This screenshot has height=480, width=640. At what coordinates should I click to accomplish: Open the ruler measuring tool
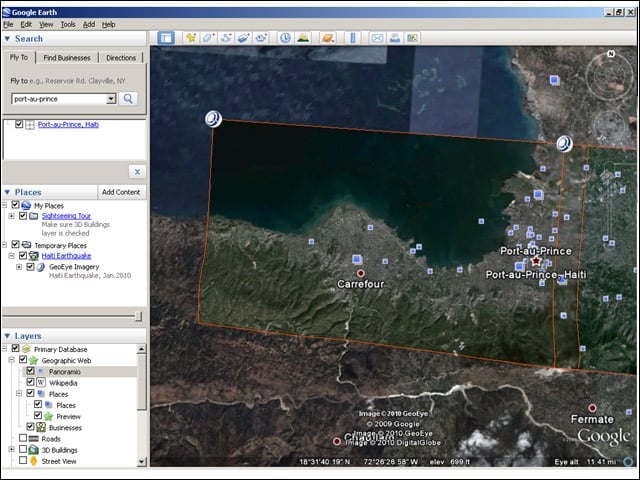(x=353, y=38)
